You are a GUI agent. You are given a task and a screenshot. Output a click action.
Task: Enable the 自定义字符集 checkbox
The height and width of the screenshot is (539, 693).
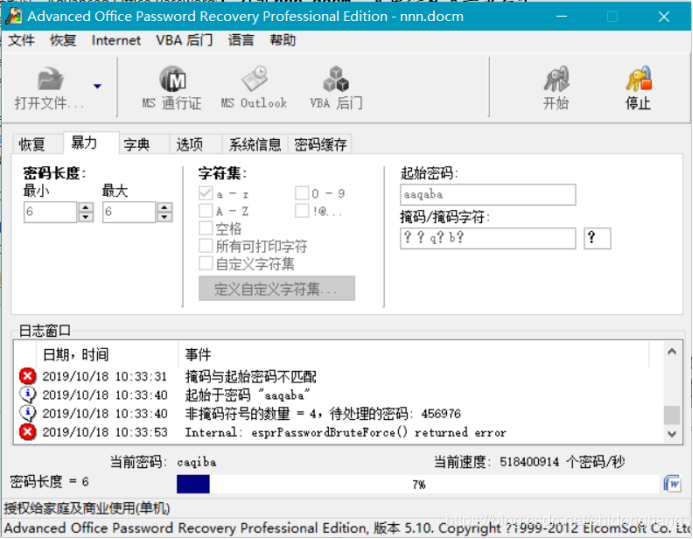point(206,263)
